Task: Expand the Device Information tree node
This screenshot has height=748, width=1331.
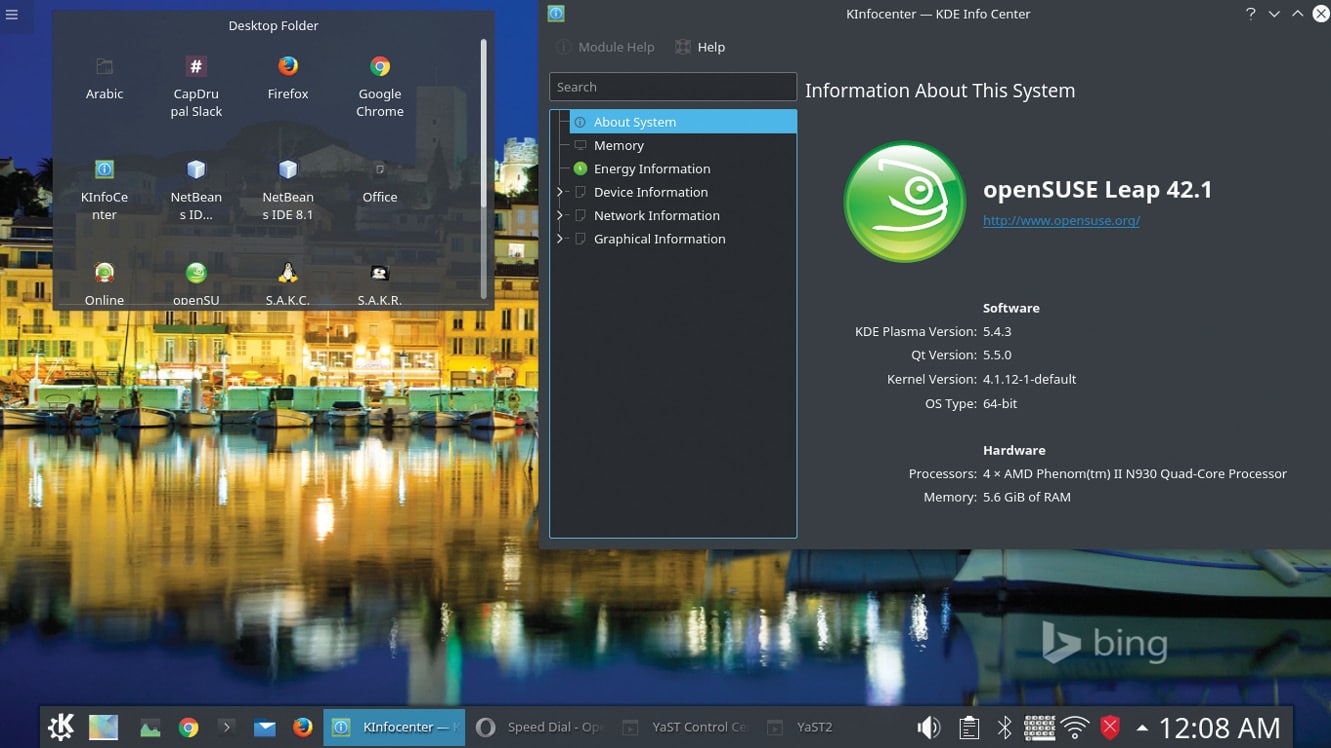Action: click(560, 192)
